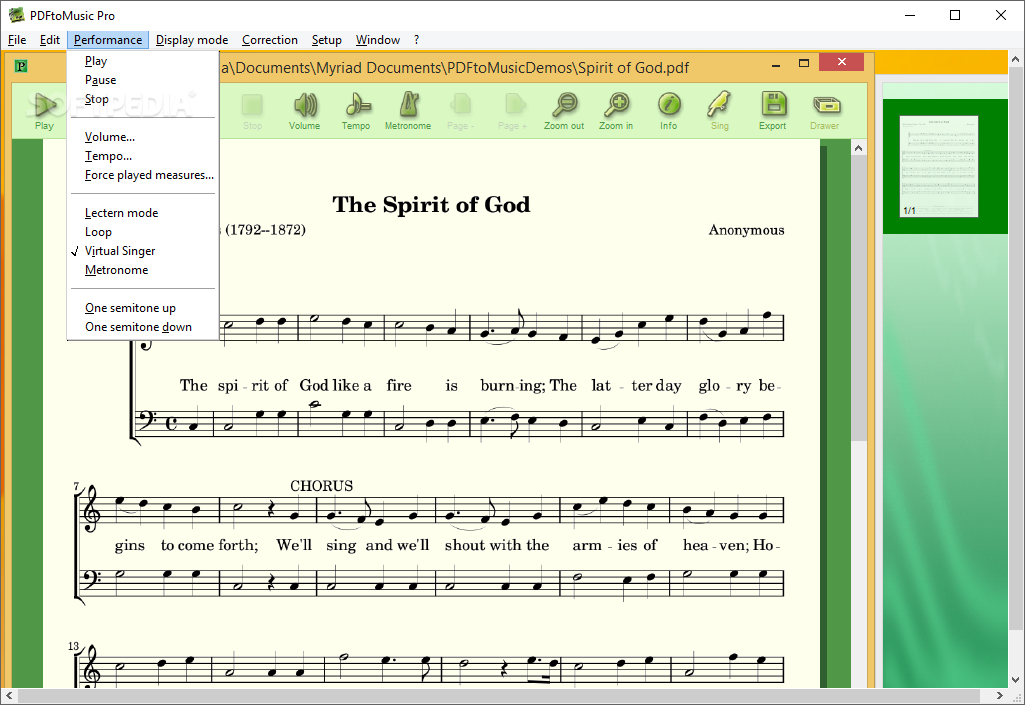
Task: Collapse the Performance menu
Action: pos(108,40)
